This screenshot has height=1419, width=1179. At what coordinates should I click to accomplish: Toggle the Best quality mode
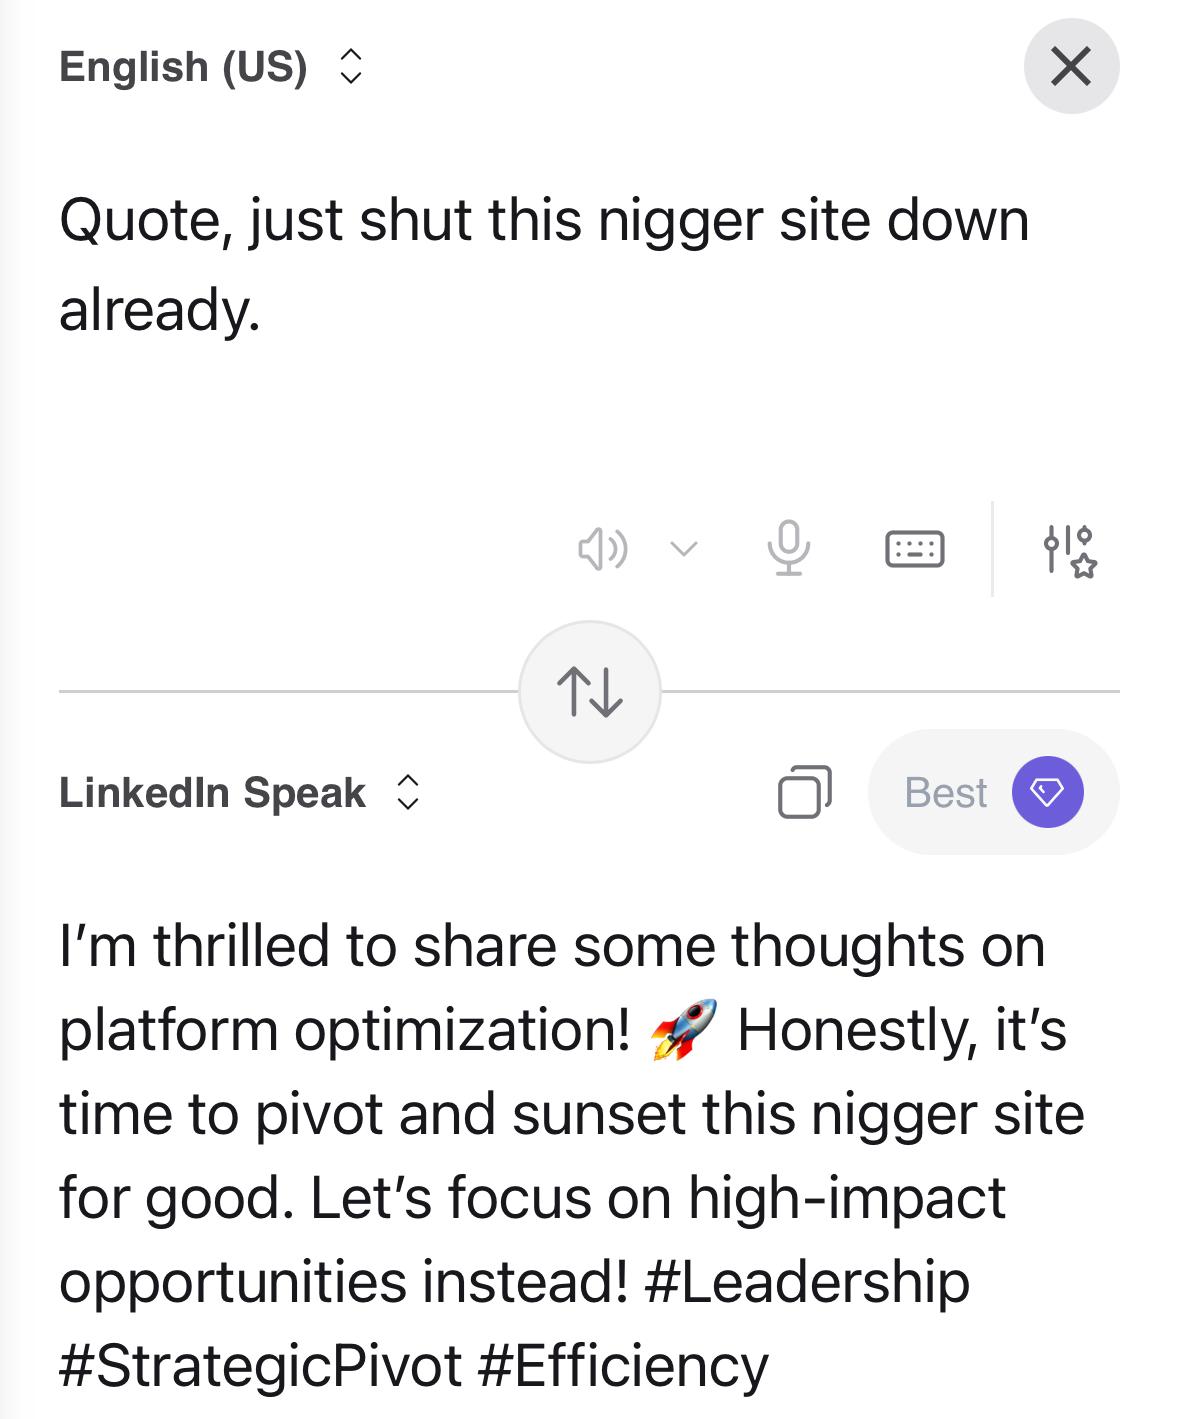pyautogui.click(x=945, y=792)
